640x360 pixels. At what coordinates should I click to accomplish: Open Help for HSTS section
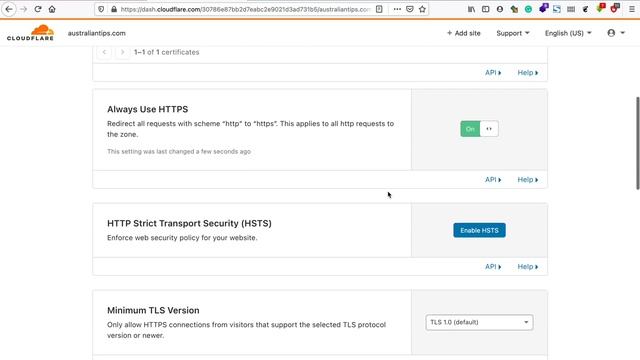[528, 267]
